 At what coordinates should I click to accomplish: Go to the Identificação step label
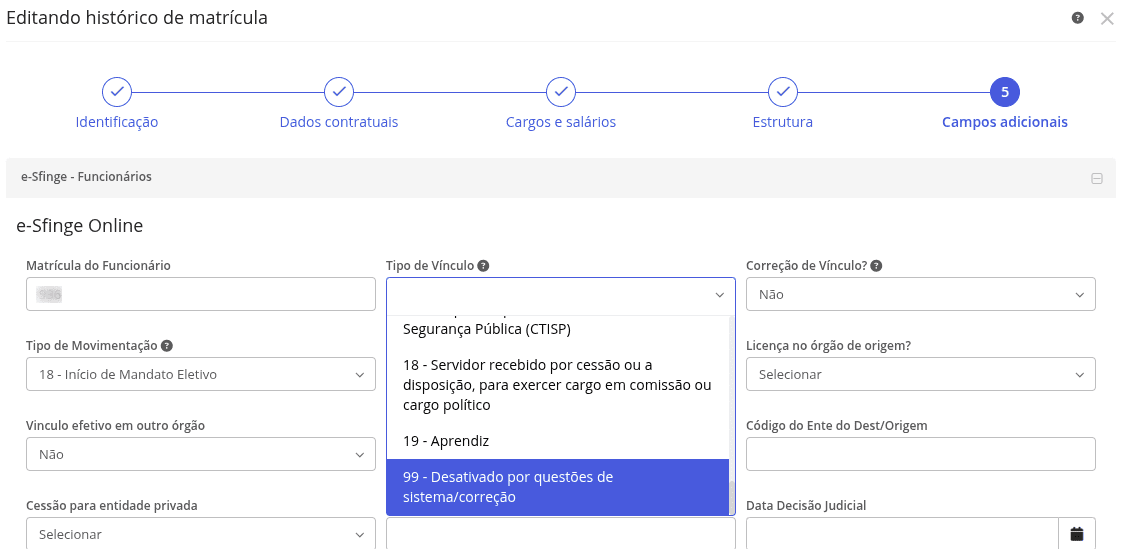[x=117, y=122]
